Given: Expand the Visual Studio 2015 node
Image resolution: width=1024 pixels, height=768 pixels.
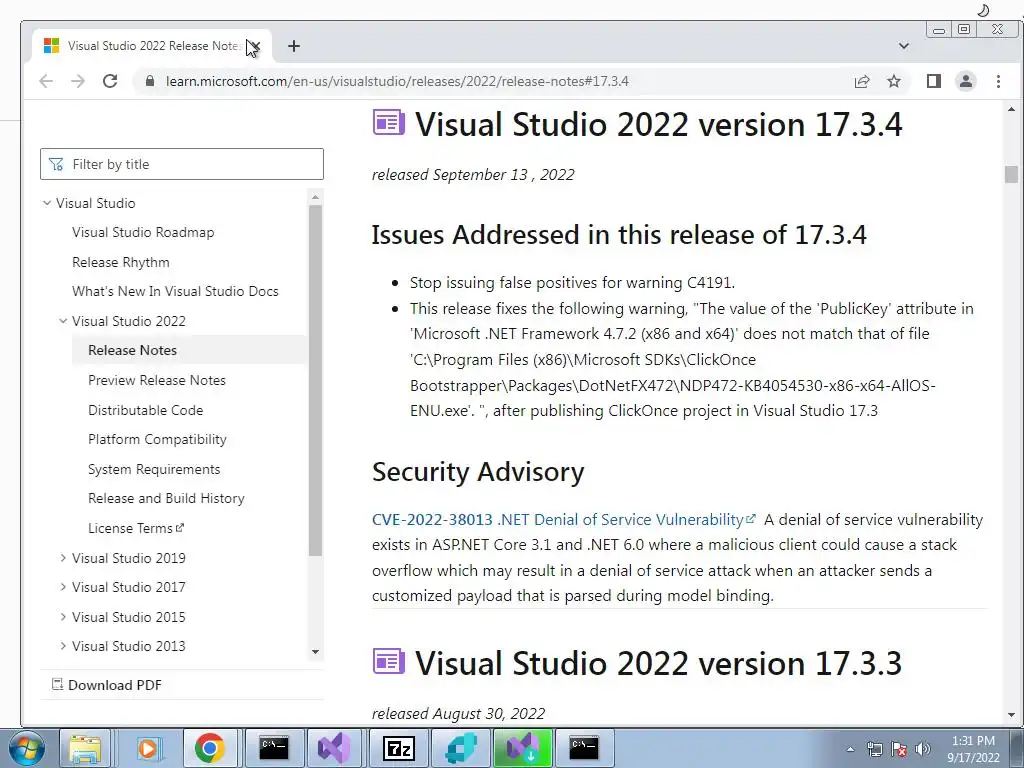Looking at the screenshot, I should (63, 616).
